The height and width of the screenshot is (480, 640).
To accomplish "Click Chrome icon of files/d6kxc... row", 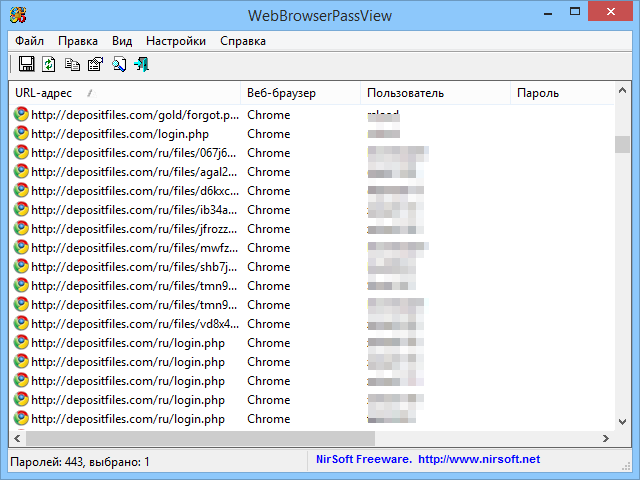I will point(21,191).
